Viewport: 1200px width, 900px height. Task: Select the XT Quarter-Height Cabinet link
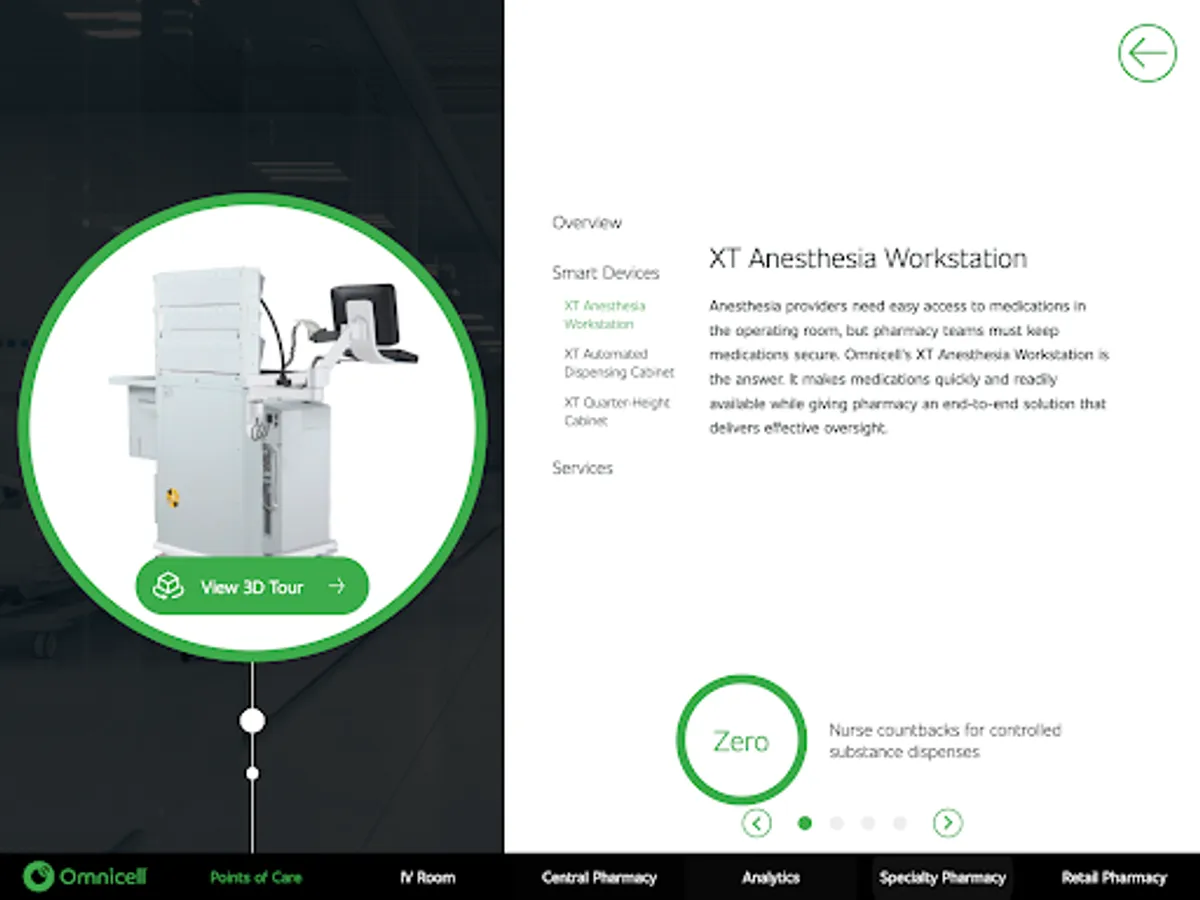pyautogui.click(x=617, y=411)
